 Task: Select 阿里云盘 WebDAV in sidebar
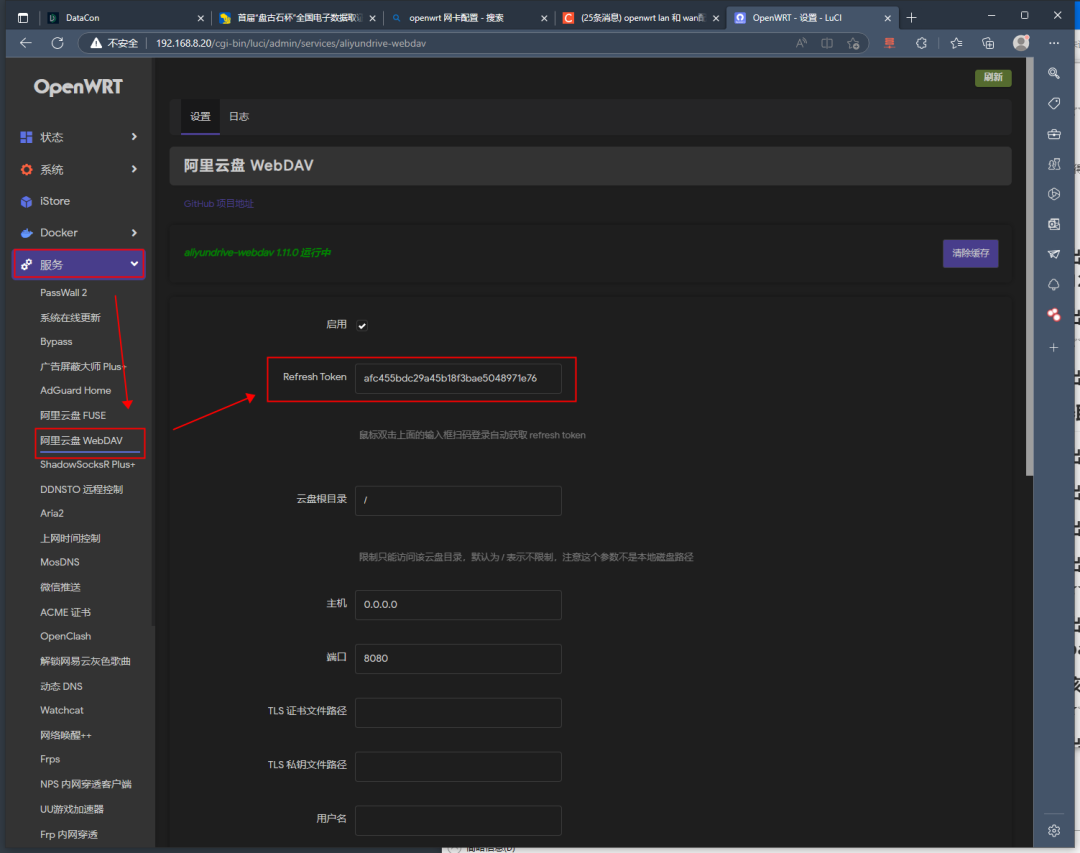point(81,440)
